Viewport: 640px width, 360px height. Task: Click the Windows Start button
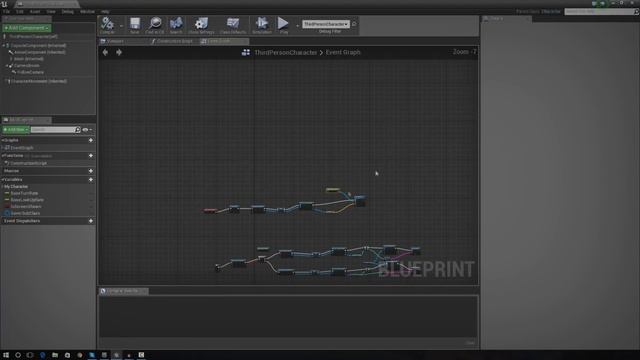click(6, 355)
